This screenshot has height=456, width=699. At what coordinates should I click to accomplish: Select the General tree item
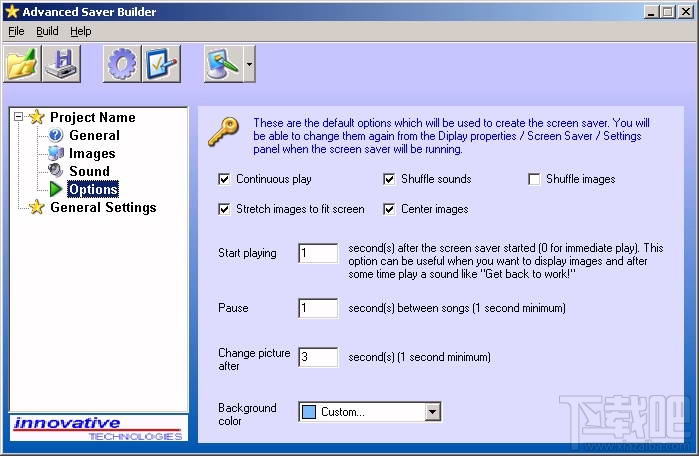95,135
